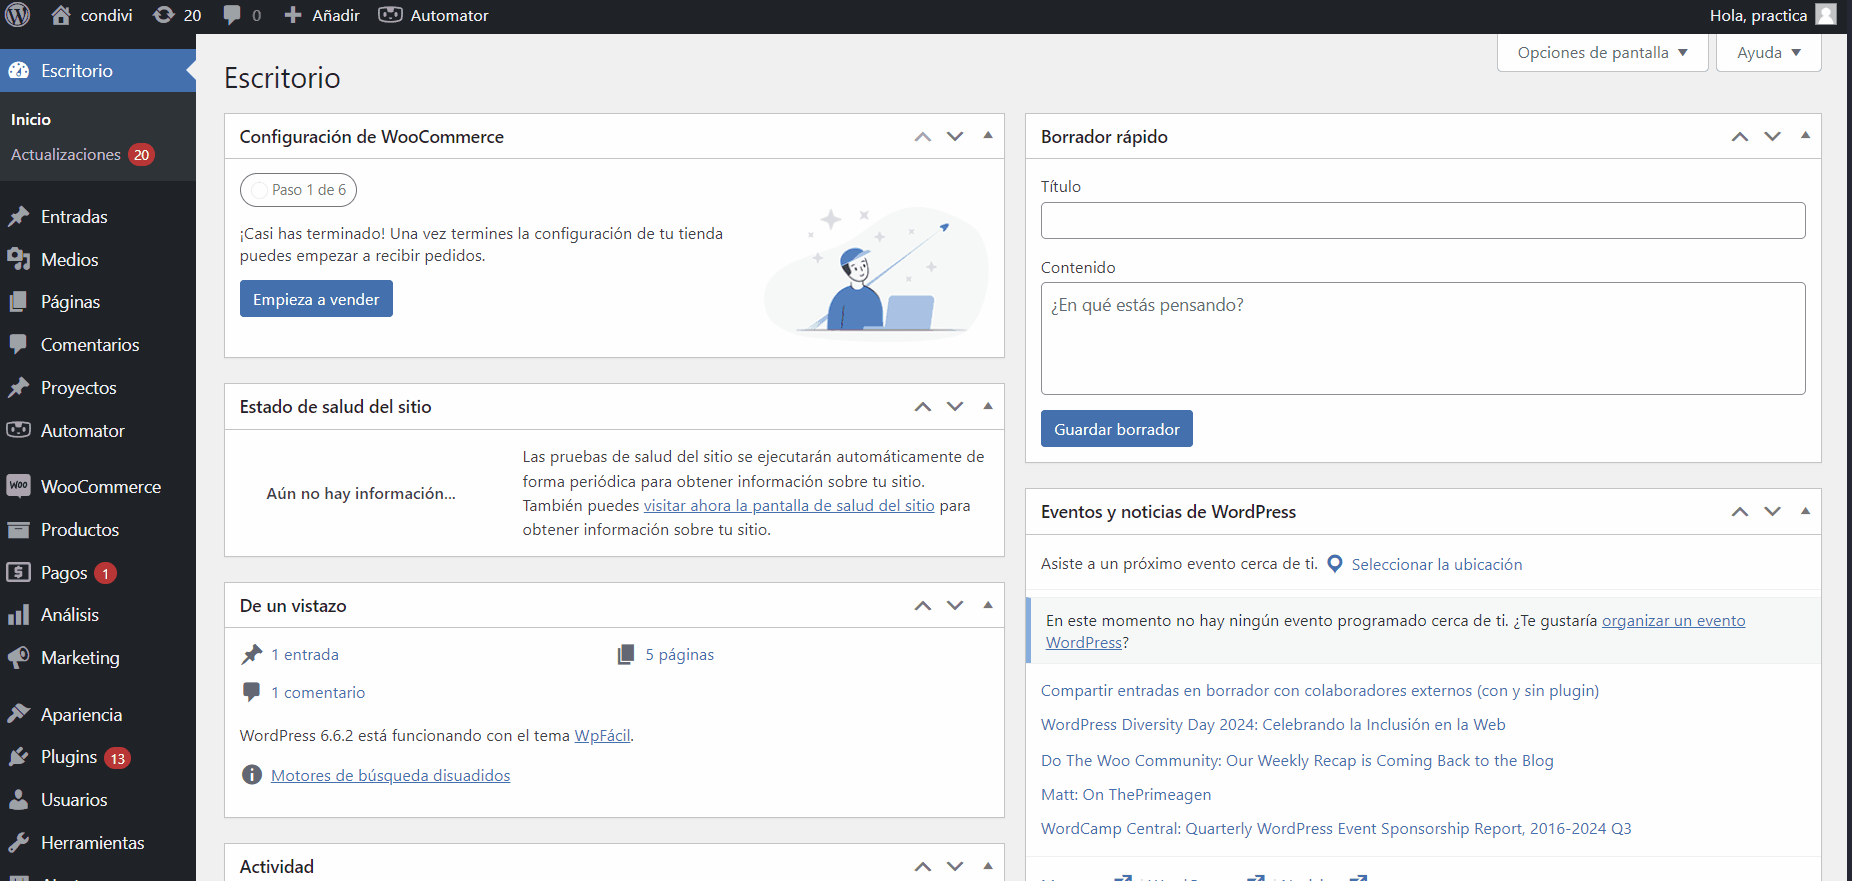Open the updates icon showing 20
This screenshot has width=1852, height=881.
164,15
